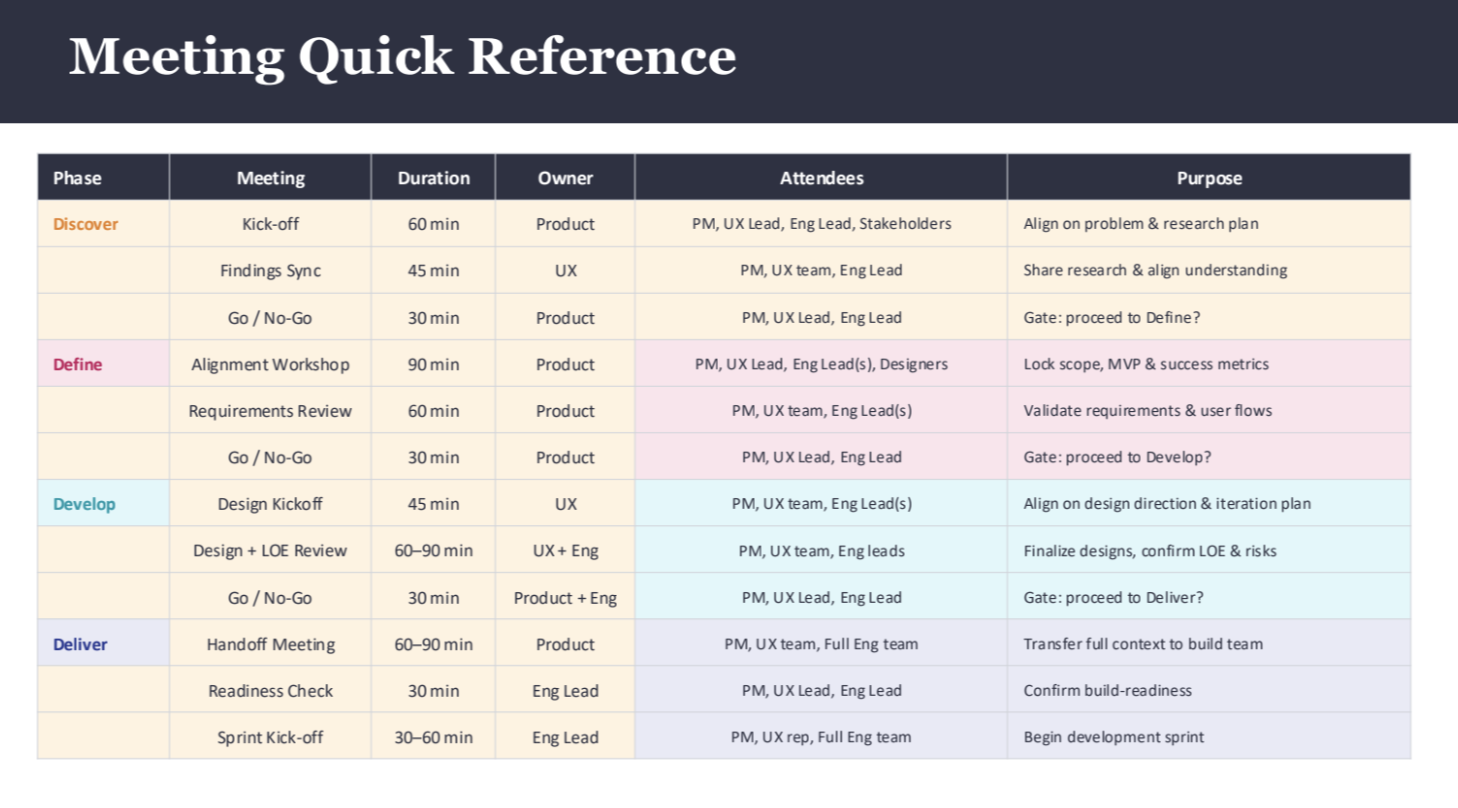Click the Owner column header
This screenshot has height=808, width=1458.
point(564,177)
